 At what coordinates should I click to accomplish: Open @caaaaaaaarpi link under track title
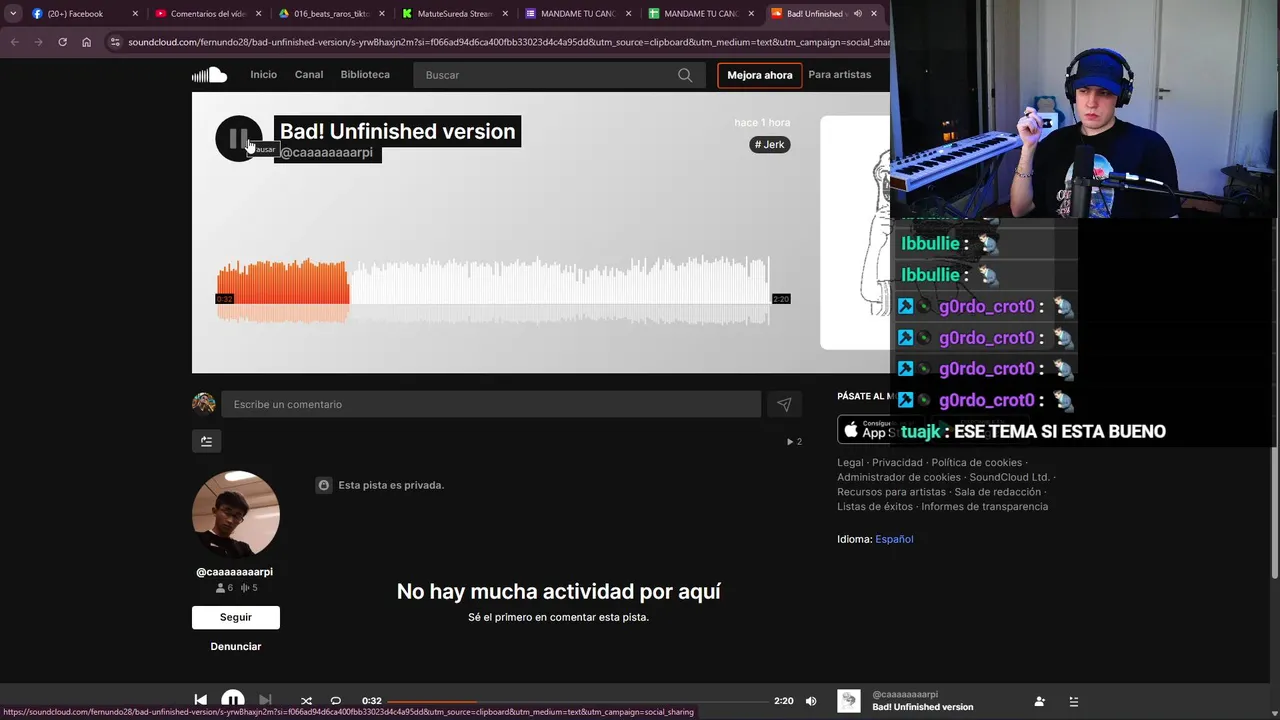[x=326, y=153]
